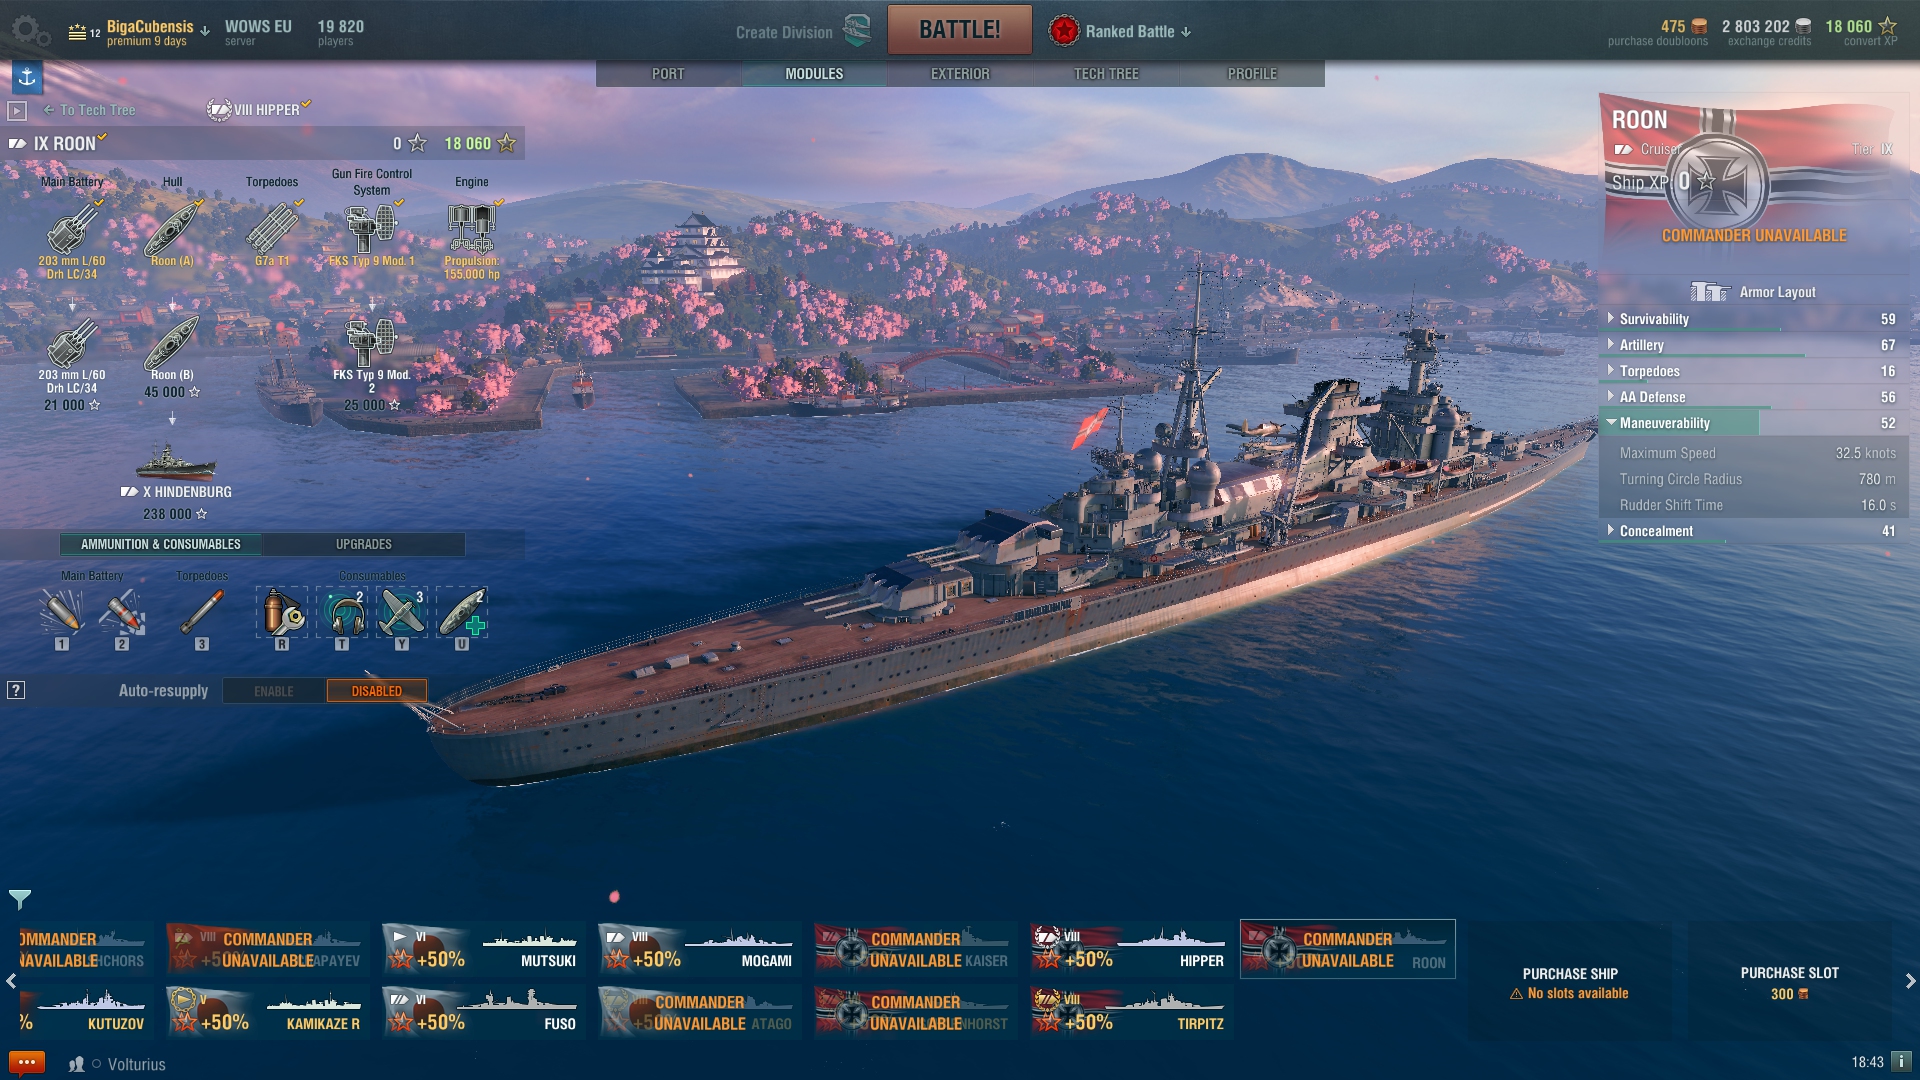Screen dimensions: 1920x1080
Task: Click the anchor port icon
Action: click(x=27, y=76)
